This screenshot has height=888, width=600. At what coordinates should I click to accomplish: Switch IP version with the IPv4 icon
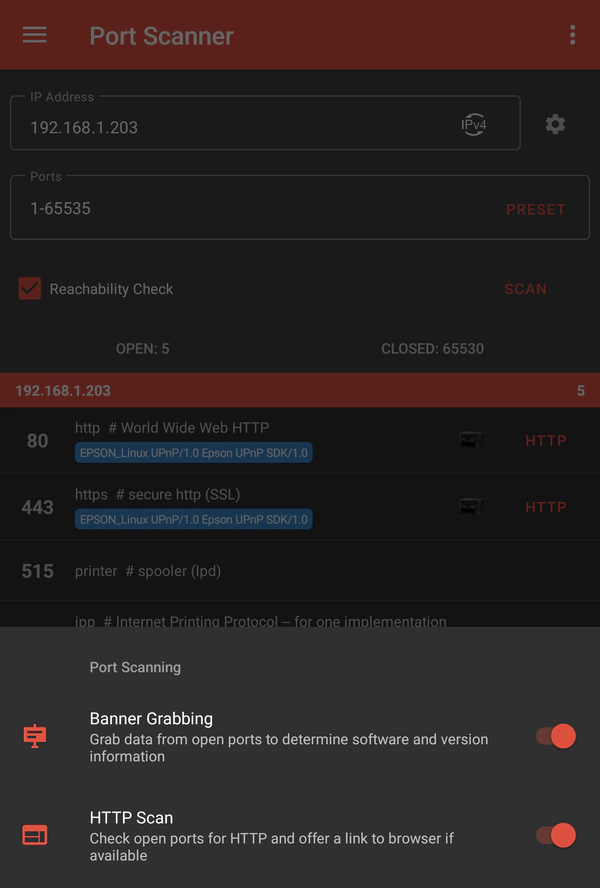click(474, 124)
